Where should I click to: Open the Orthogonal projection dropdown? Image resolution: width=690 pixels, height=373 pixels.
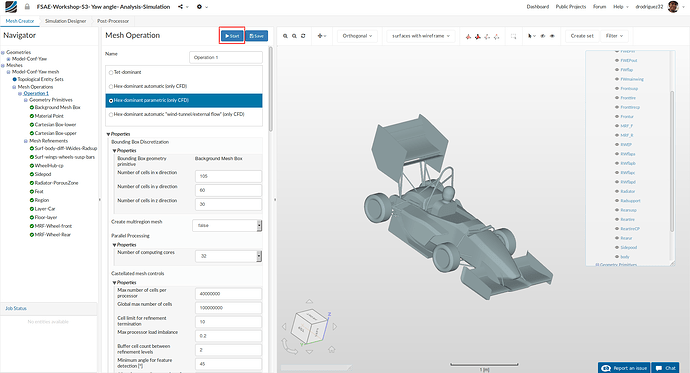[x=357, y=36]
